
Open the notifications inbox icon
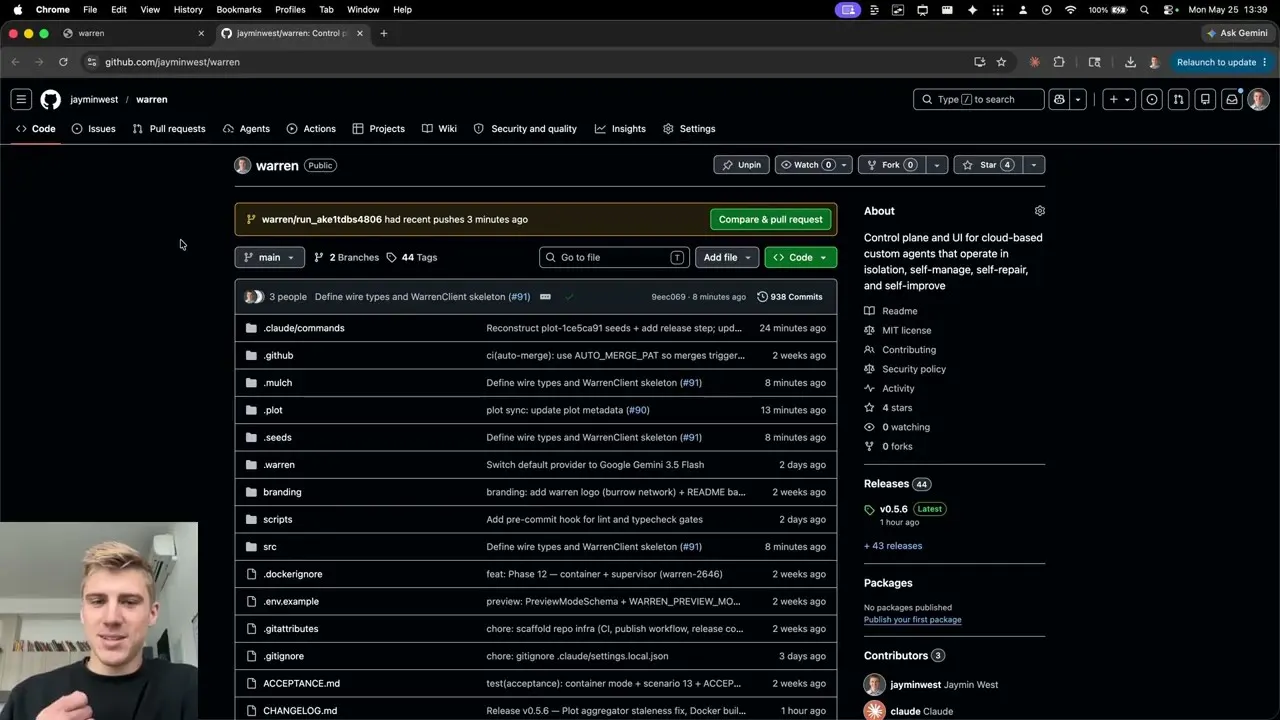[x=1232, y=99]
